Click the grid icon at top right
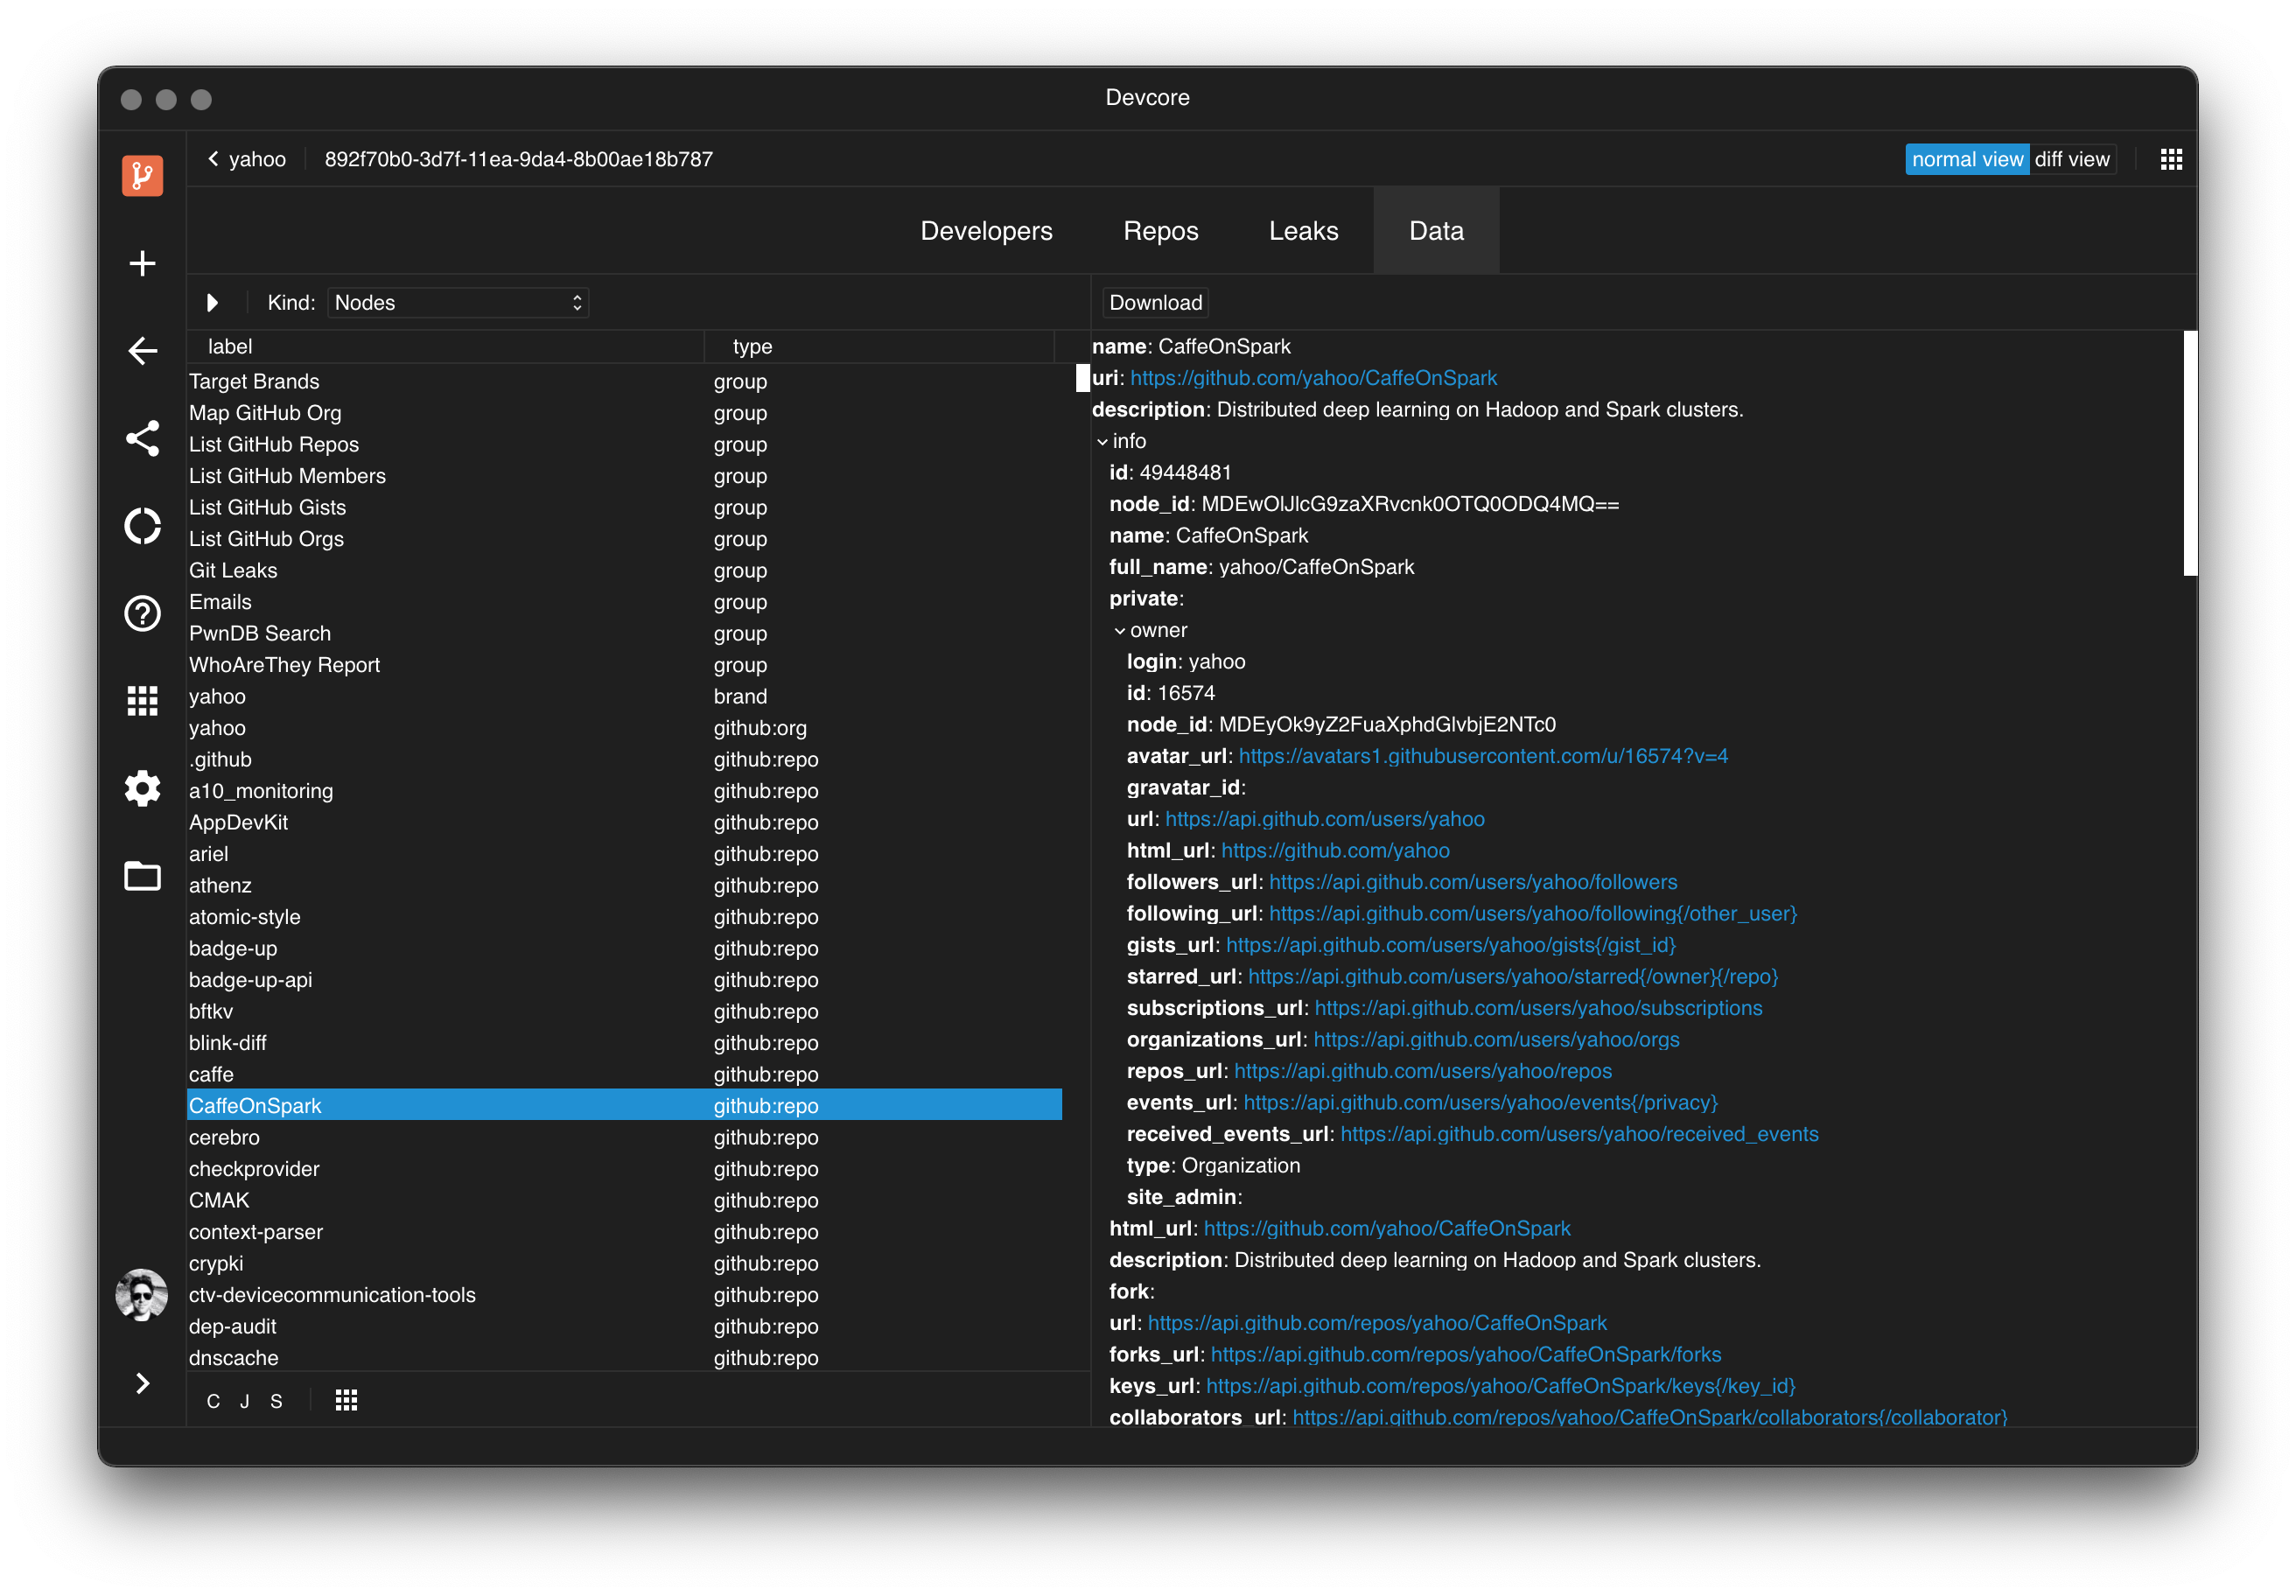 click(x=2170, y=159)
